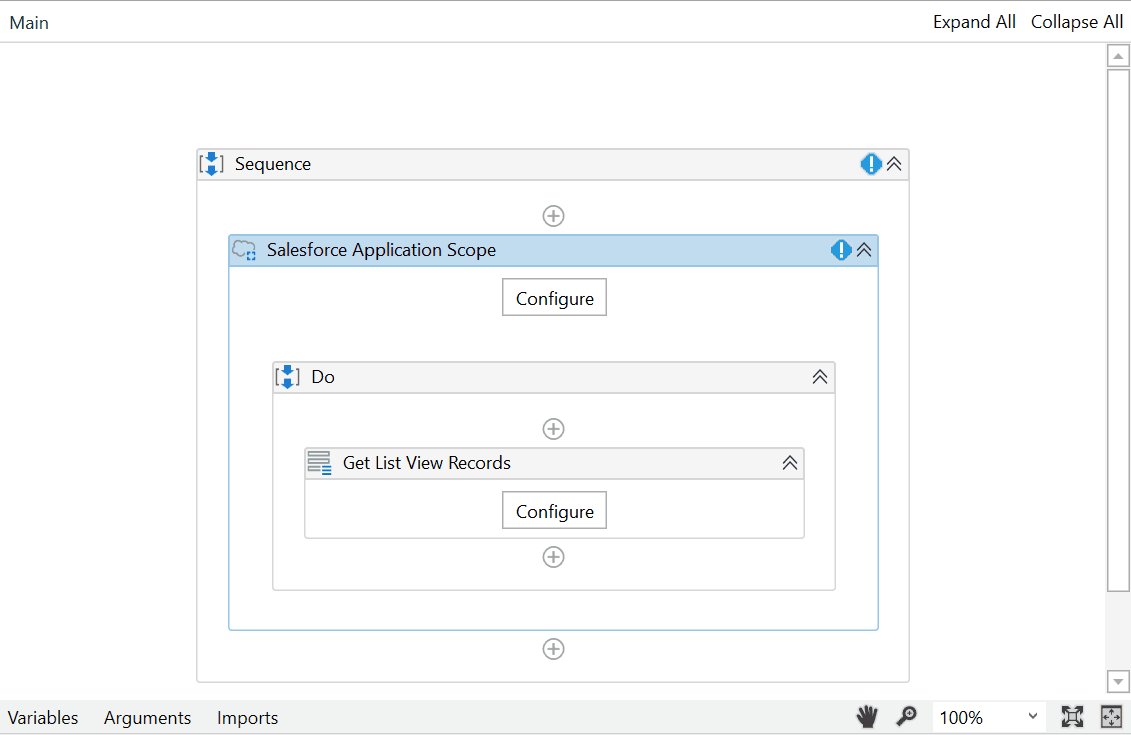Click the vertical scrollbar down arrow
1131x735 pixels.
coord(1118,681)
